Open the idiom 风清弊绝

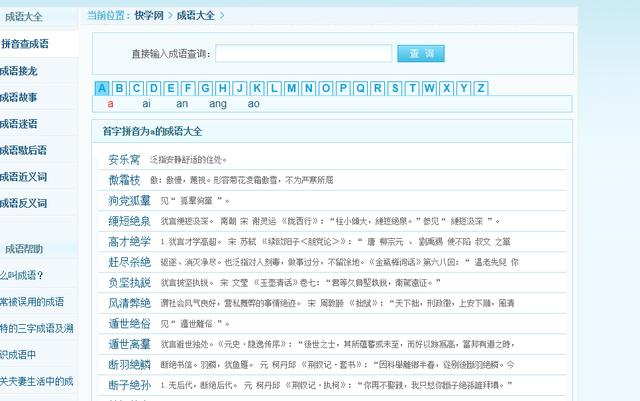[x=129, y=303]
